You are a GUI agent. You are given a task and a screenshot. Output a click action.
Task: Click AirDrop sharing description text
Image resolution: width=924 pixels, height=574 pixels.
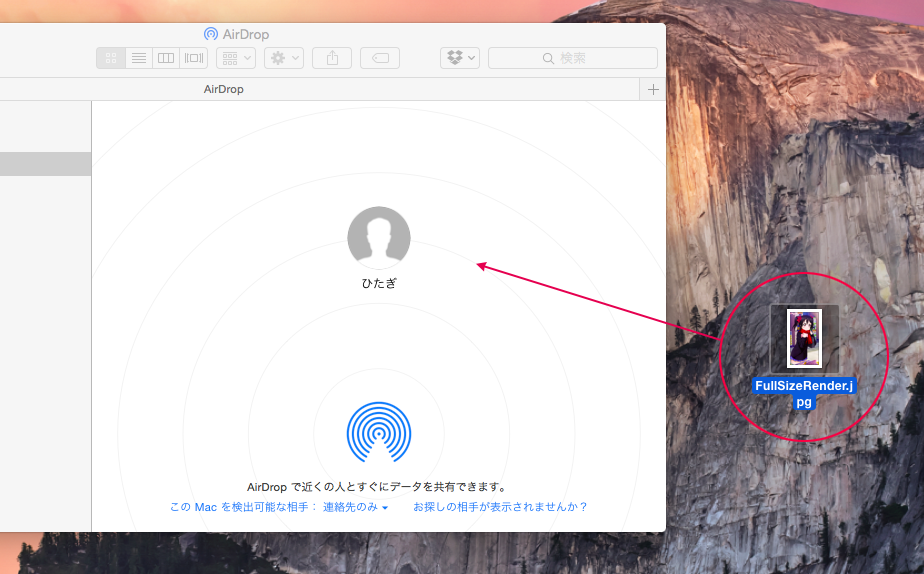pos(378,487)
